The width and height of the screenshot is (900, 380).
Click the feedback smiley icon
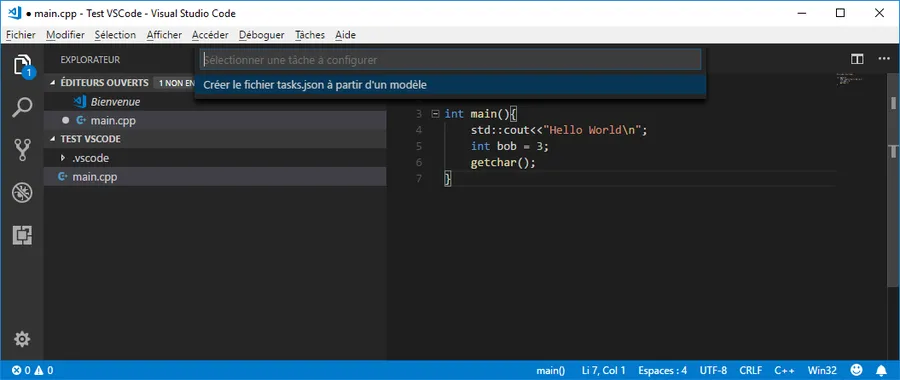tap(856, 370)
